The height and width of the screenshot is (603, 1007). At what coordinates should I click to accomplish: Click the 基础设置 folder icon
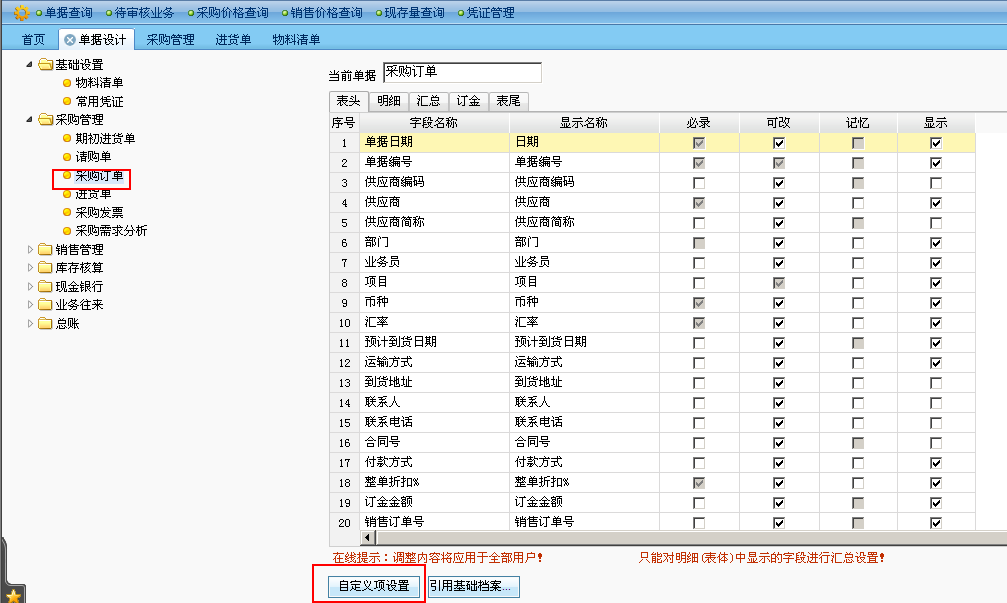(x=45, y=64)
